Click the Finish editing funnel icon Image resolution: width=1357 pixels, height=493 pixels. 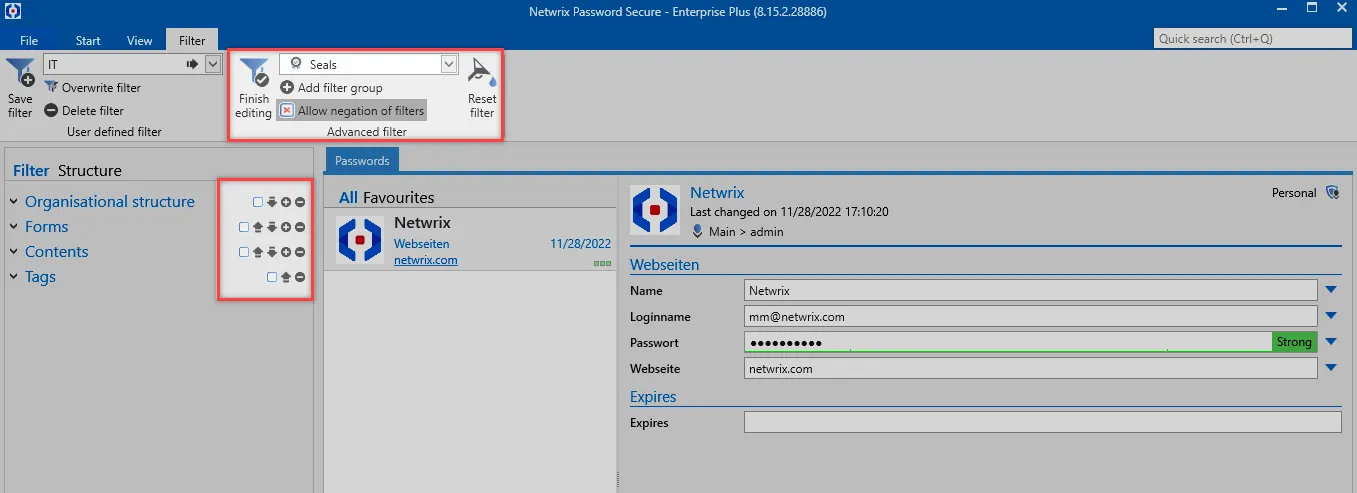(253, 72)
